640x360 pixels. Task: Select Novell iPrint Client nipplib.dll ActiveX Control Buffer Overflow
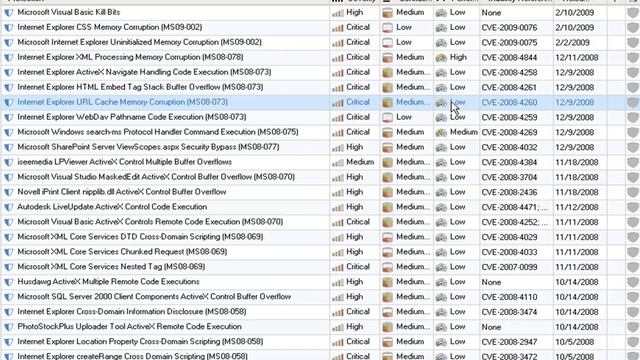[122, 192]
